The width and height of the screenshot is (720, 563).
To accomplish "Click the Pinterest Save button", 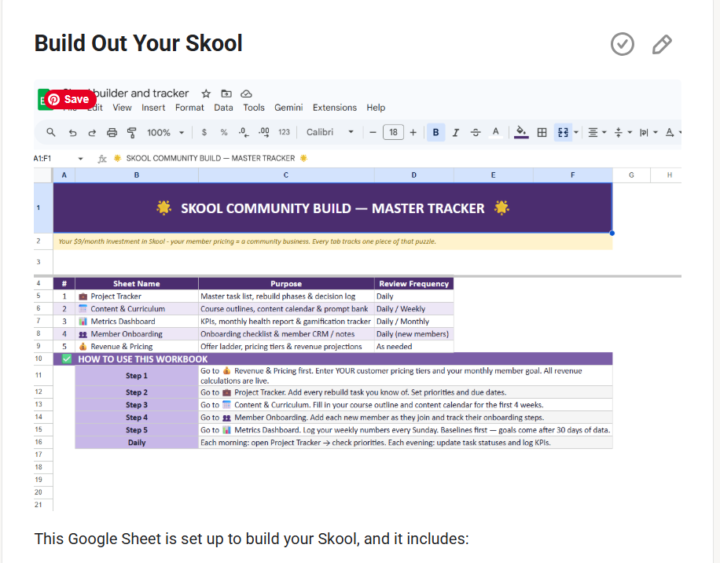I will [x=70, y=99].
